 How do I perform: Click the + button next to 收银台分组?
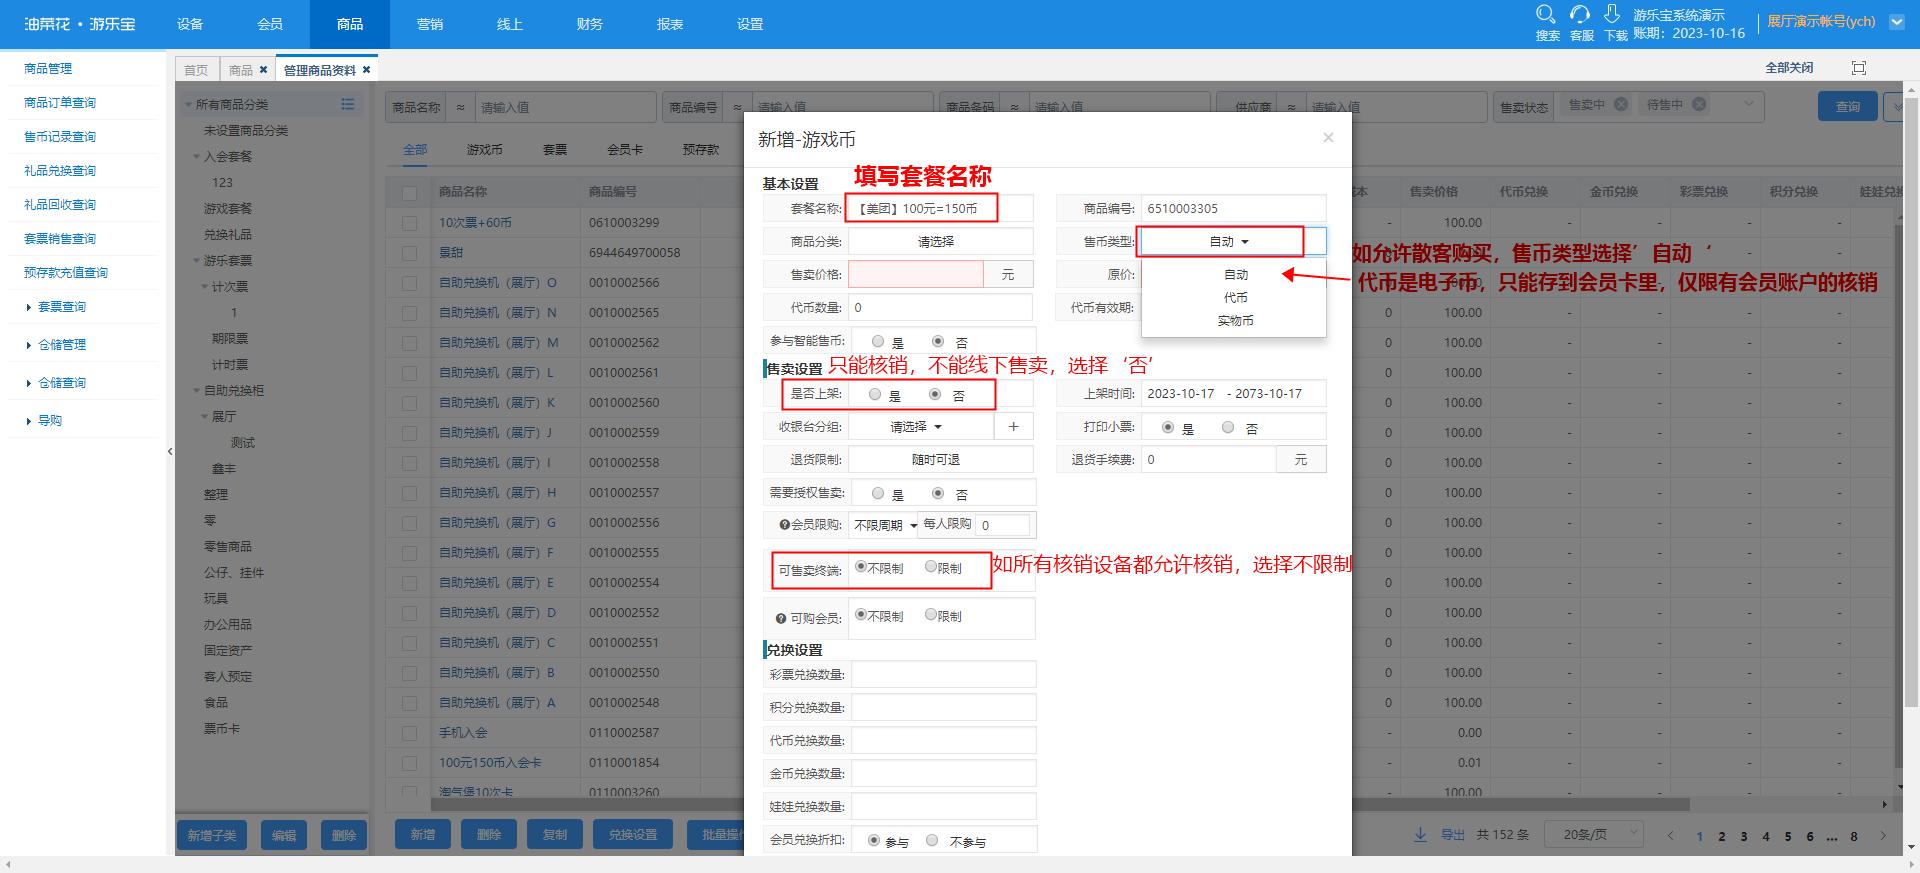[1013, 426]
